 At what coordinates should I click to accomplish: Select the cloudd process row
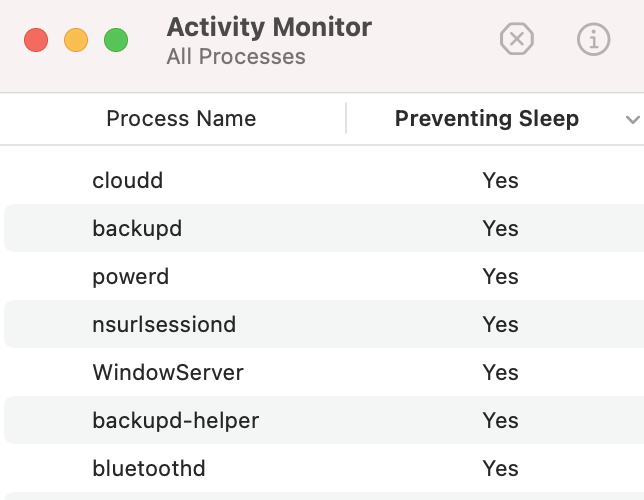click(x=127, y=181)
